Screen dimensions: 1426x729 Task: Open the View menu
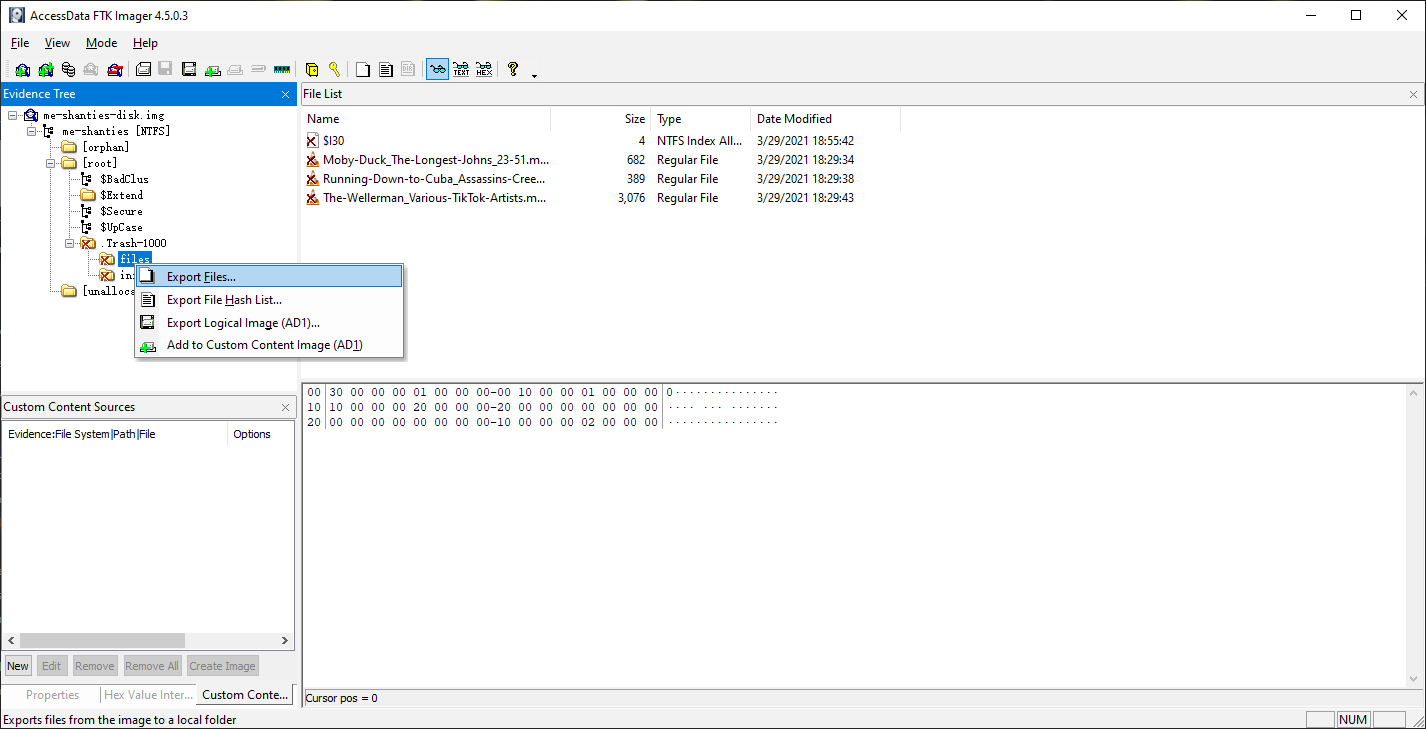click(57, 43)
